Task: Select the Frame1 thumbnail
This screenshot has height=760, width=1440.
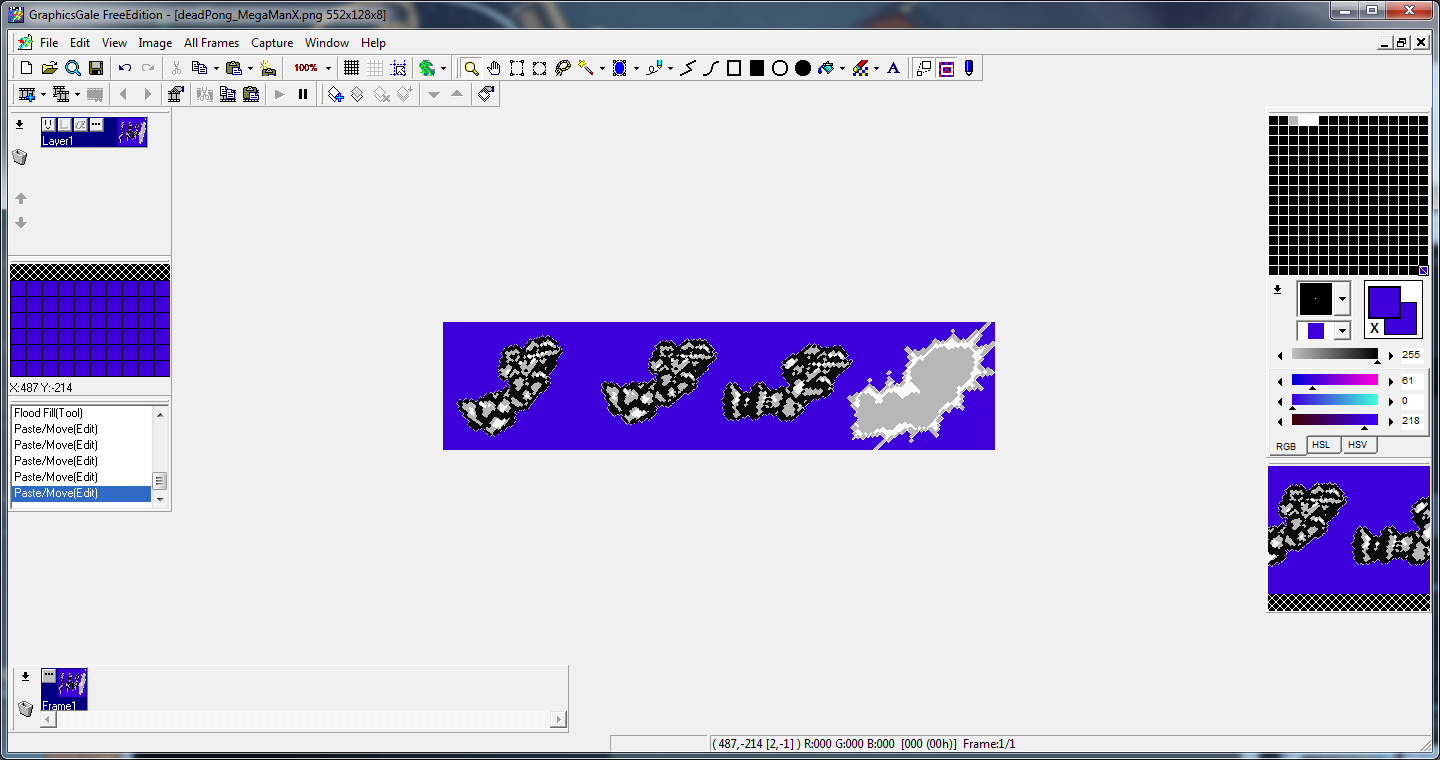Action: 64,689
